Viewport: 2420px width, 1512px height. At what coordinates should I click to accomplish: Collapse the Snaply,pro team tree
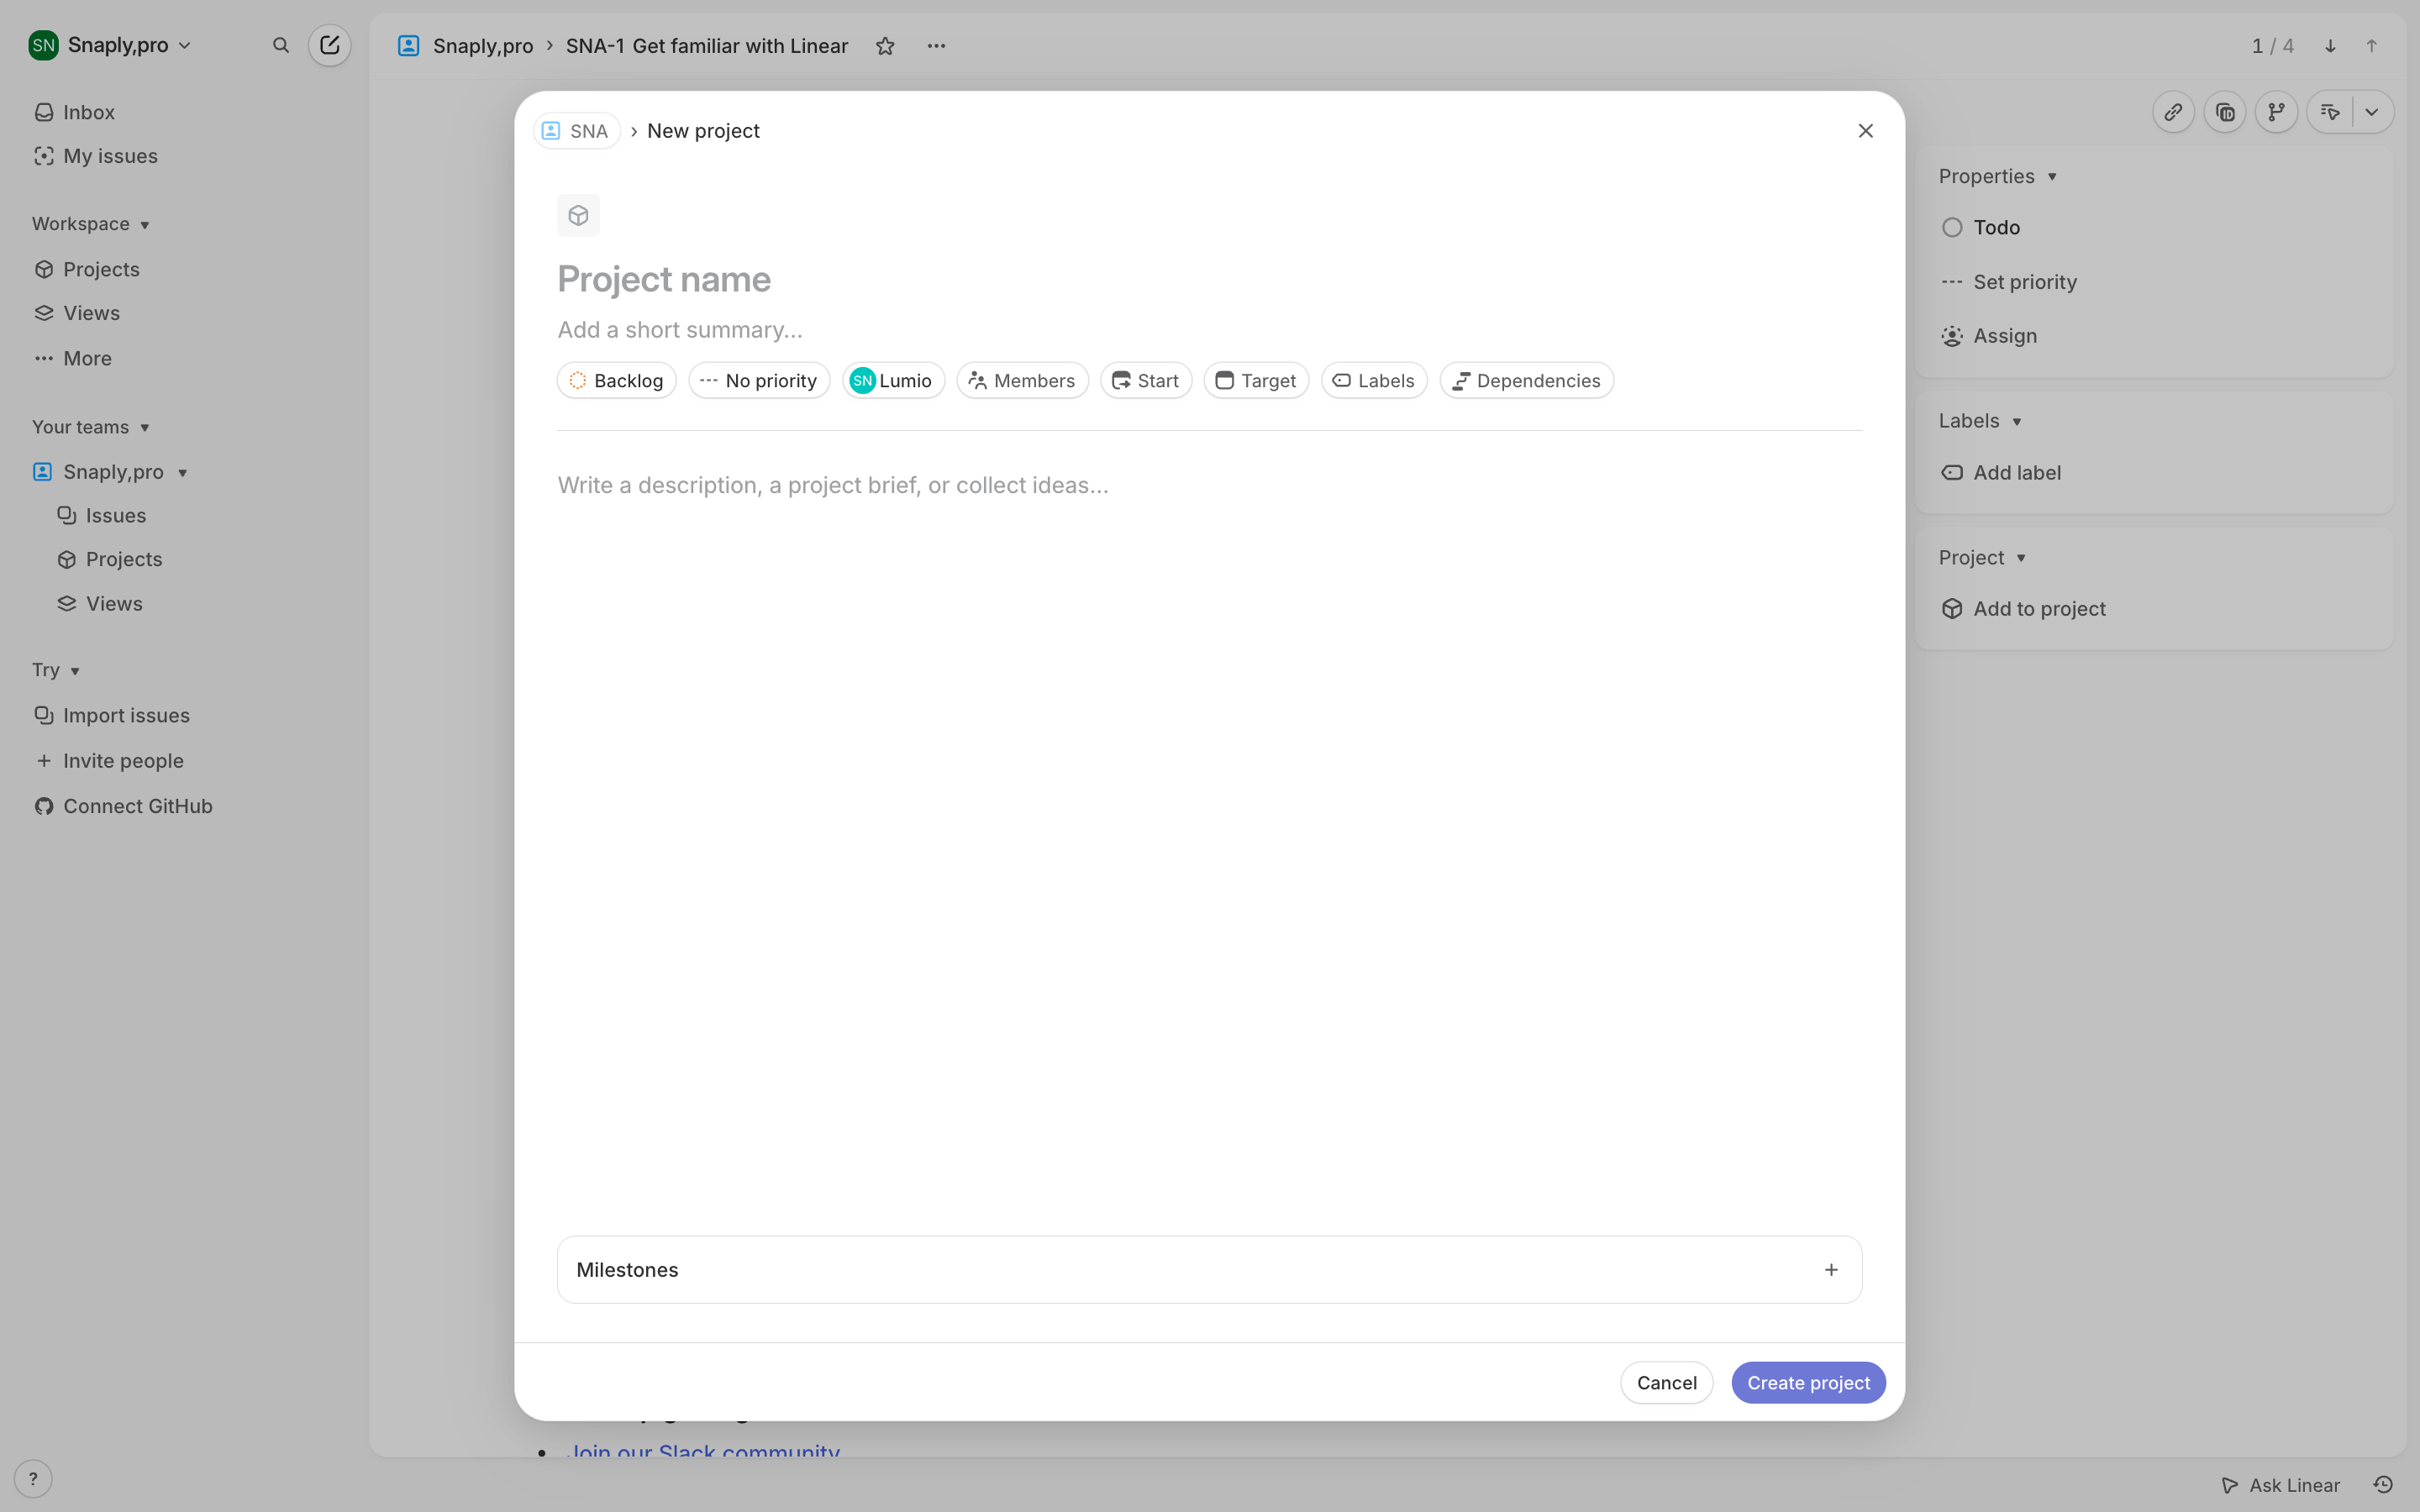click(183, 472)
